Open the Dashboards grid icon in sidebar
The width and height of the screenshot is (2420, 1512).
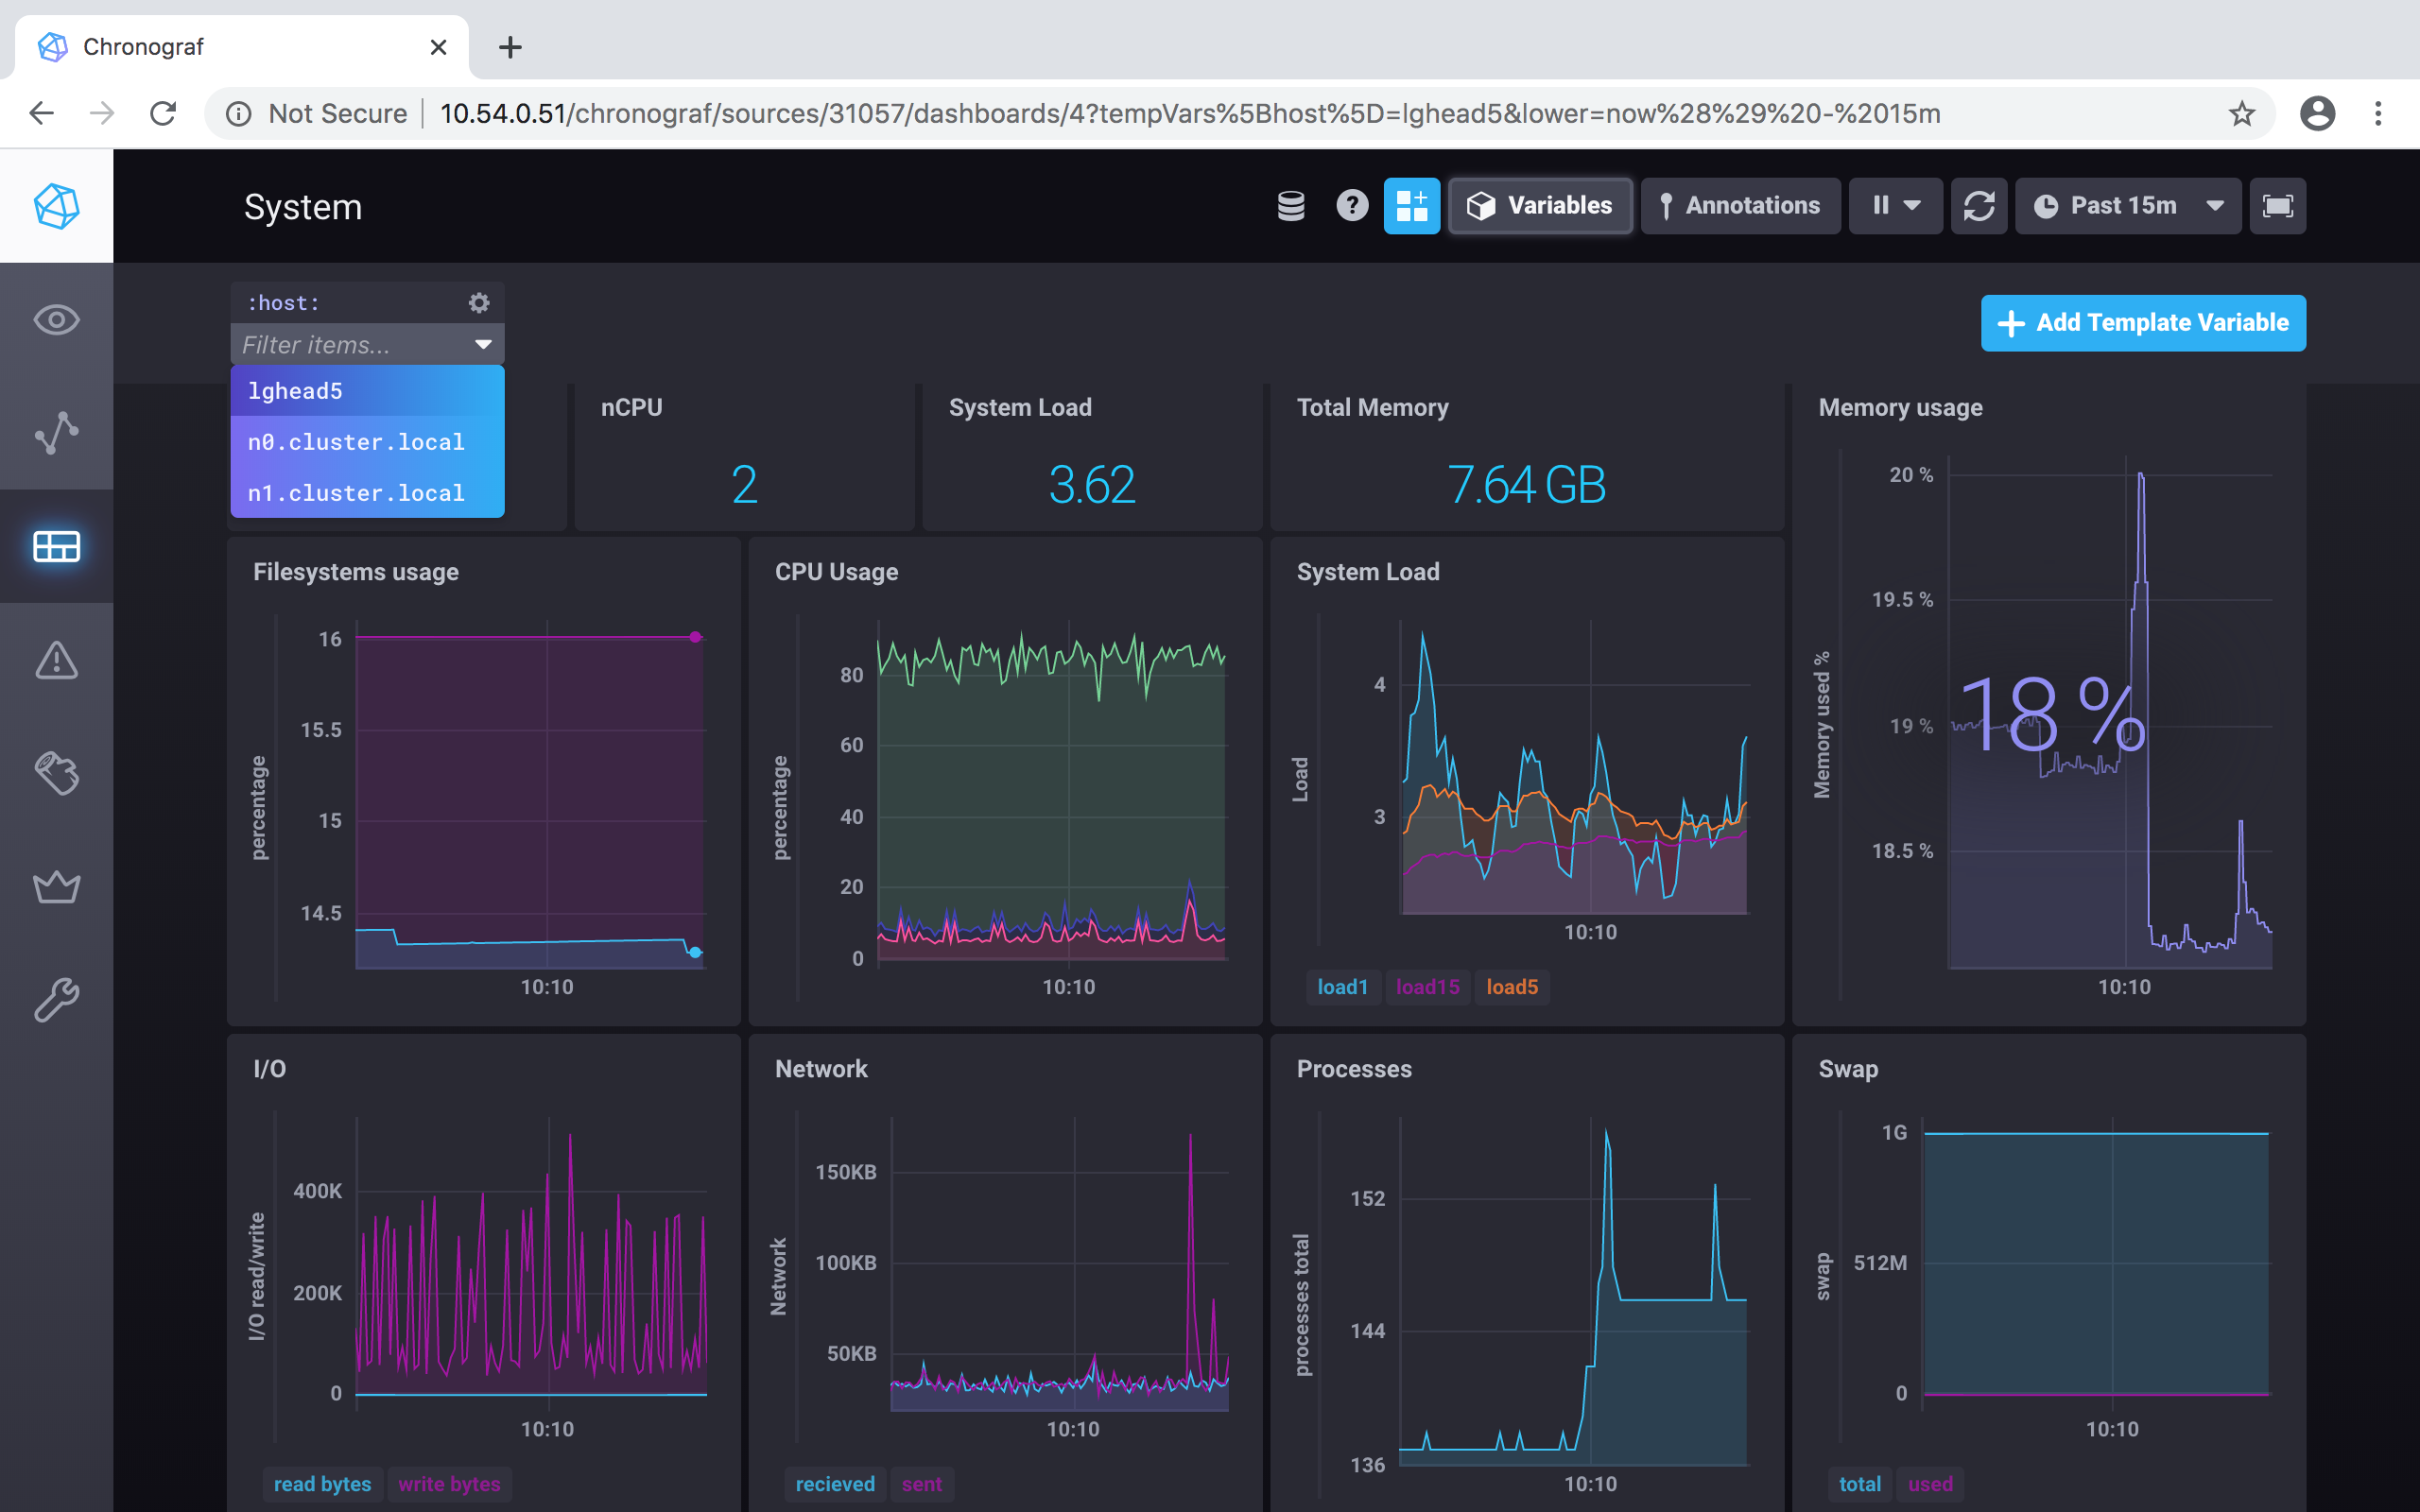pos(56,546)
